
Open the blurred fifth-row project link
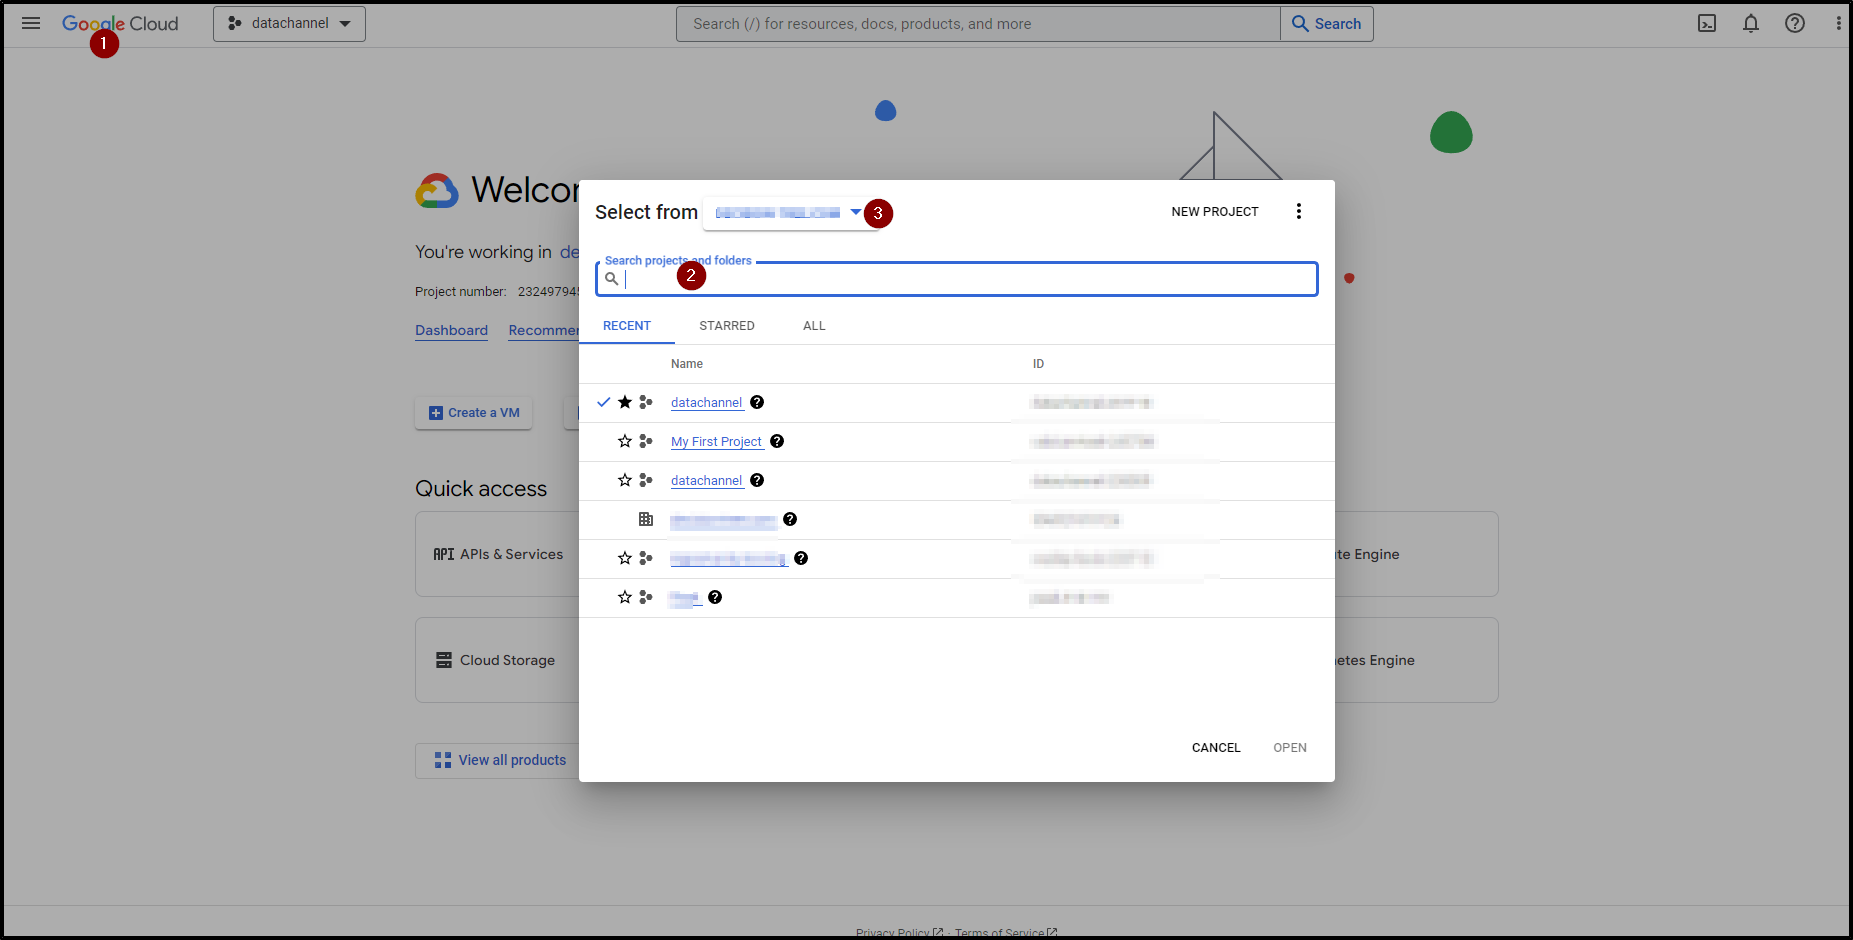[729, 558]
